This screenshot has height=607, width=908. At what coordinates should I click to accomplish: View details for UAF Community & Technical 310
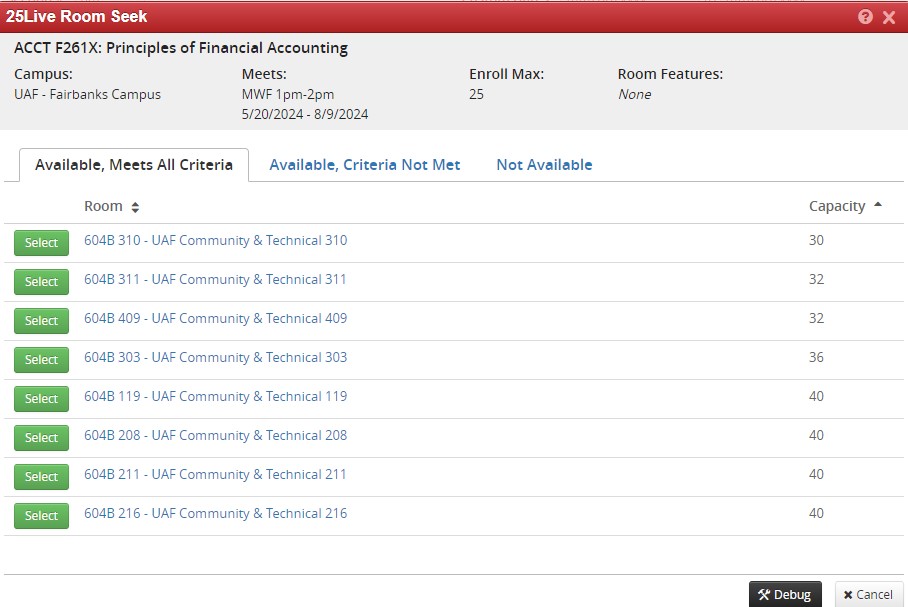pos(215,240)
